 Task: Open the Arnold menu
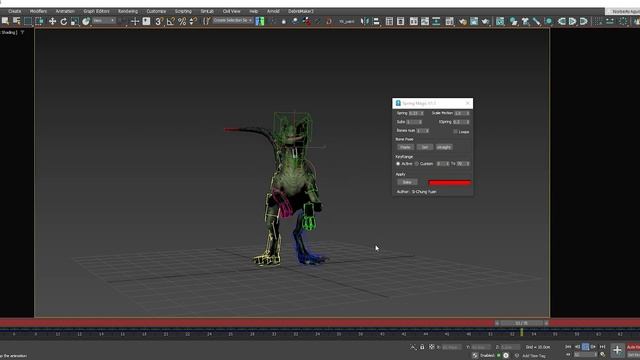tap(273, 11)
